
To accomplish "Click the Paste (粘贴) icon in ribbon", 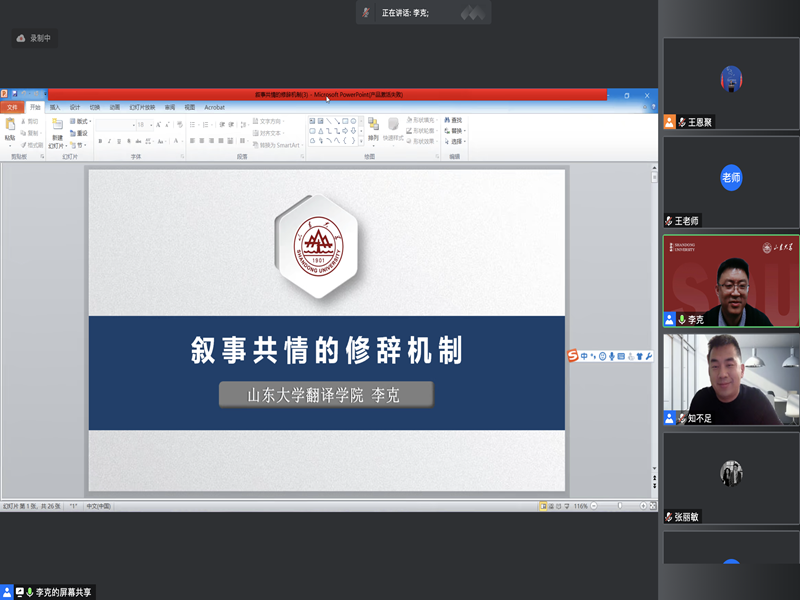I will tap(10, 126).
